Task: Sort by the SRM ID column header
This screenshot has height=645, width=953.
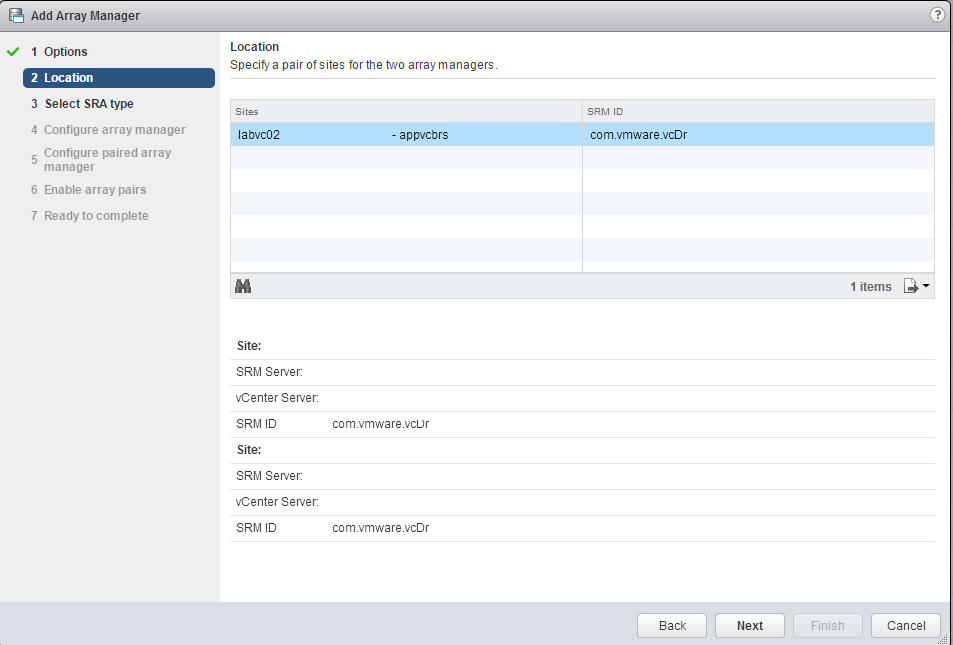Action: point(757,111)
